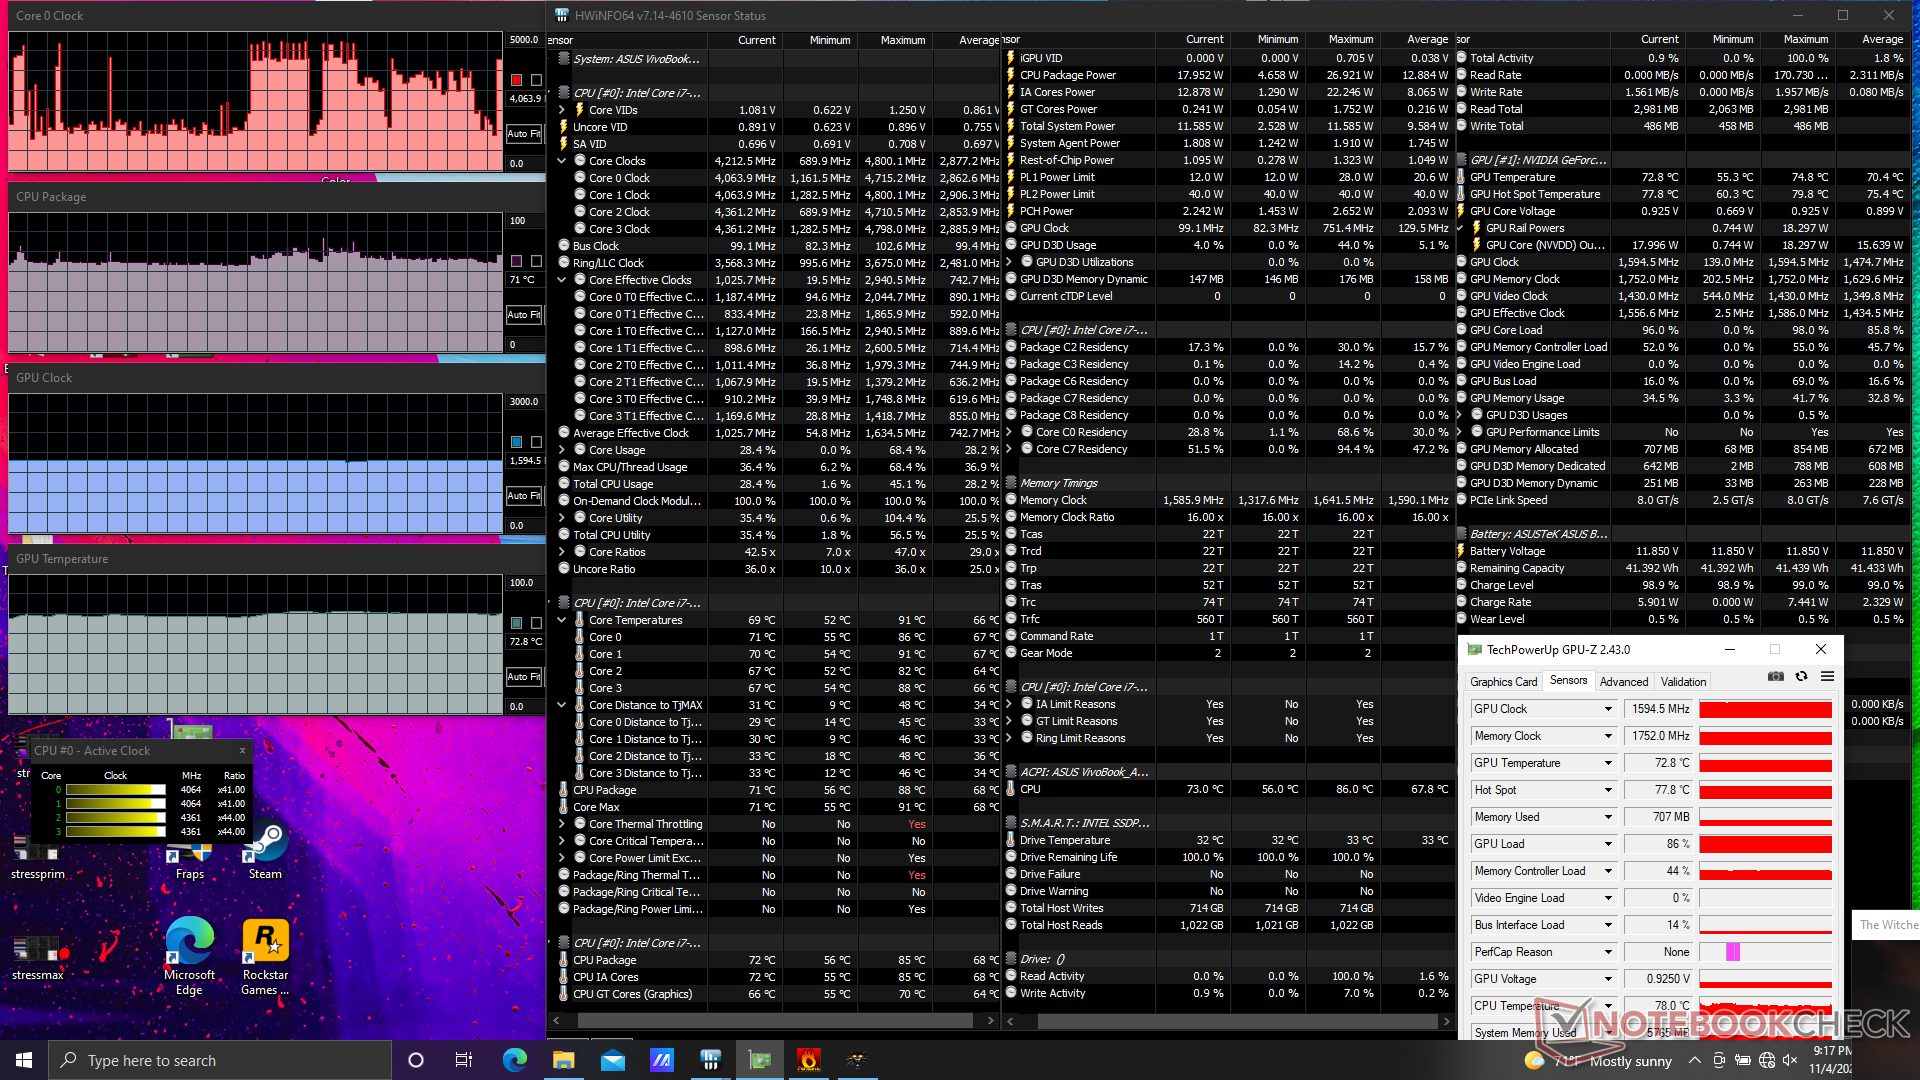This screenshot has width=1920, height=1080.
Task: Toggle checkbox in GPU Clock graph
Action: [536, 442]
